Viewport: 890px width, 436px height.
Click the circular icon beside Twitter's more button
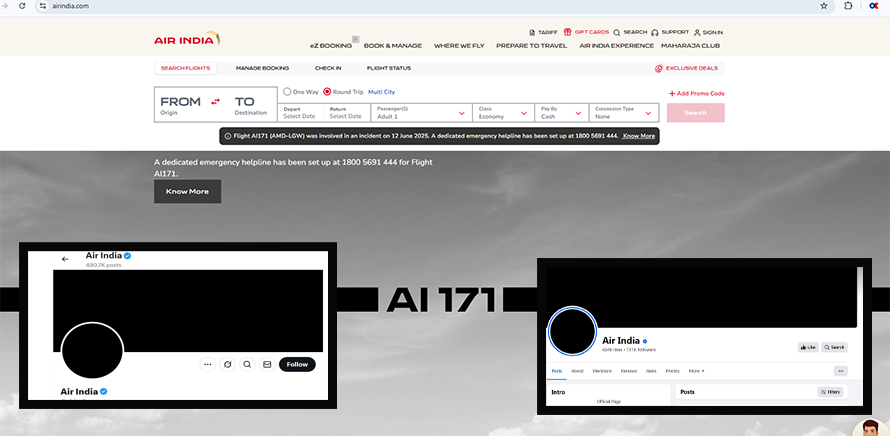227,364
